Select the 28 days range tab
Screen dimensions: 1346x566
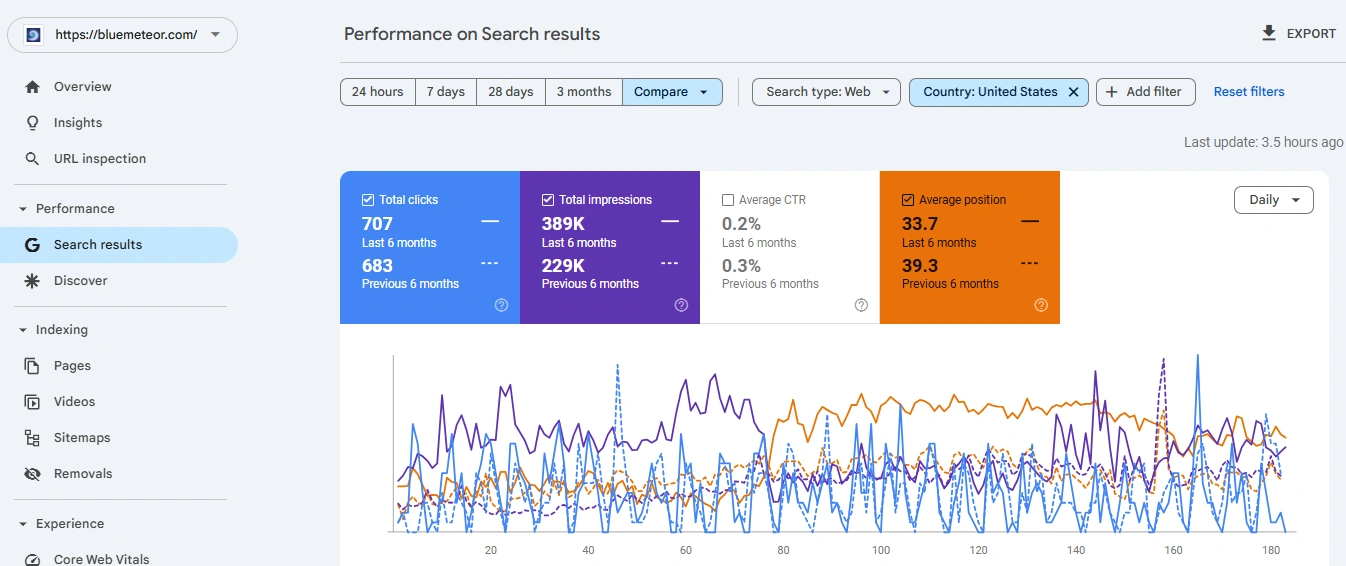pyautogui.click(x=511, y=92)
